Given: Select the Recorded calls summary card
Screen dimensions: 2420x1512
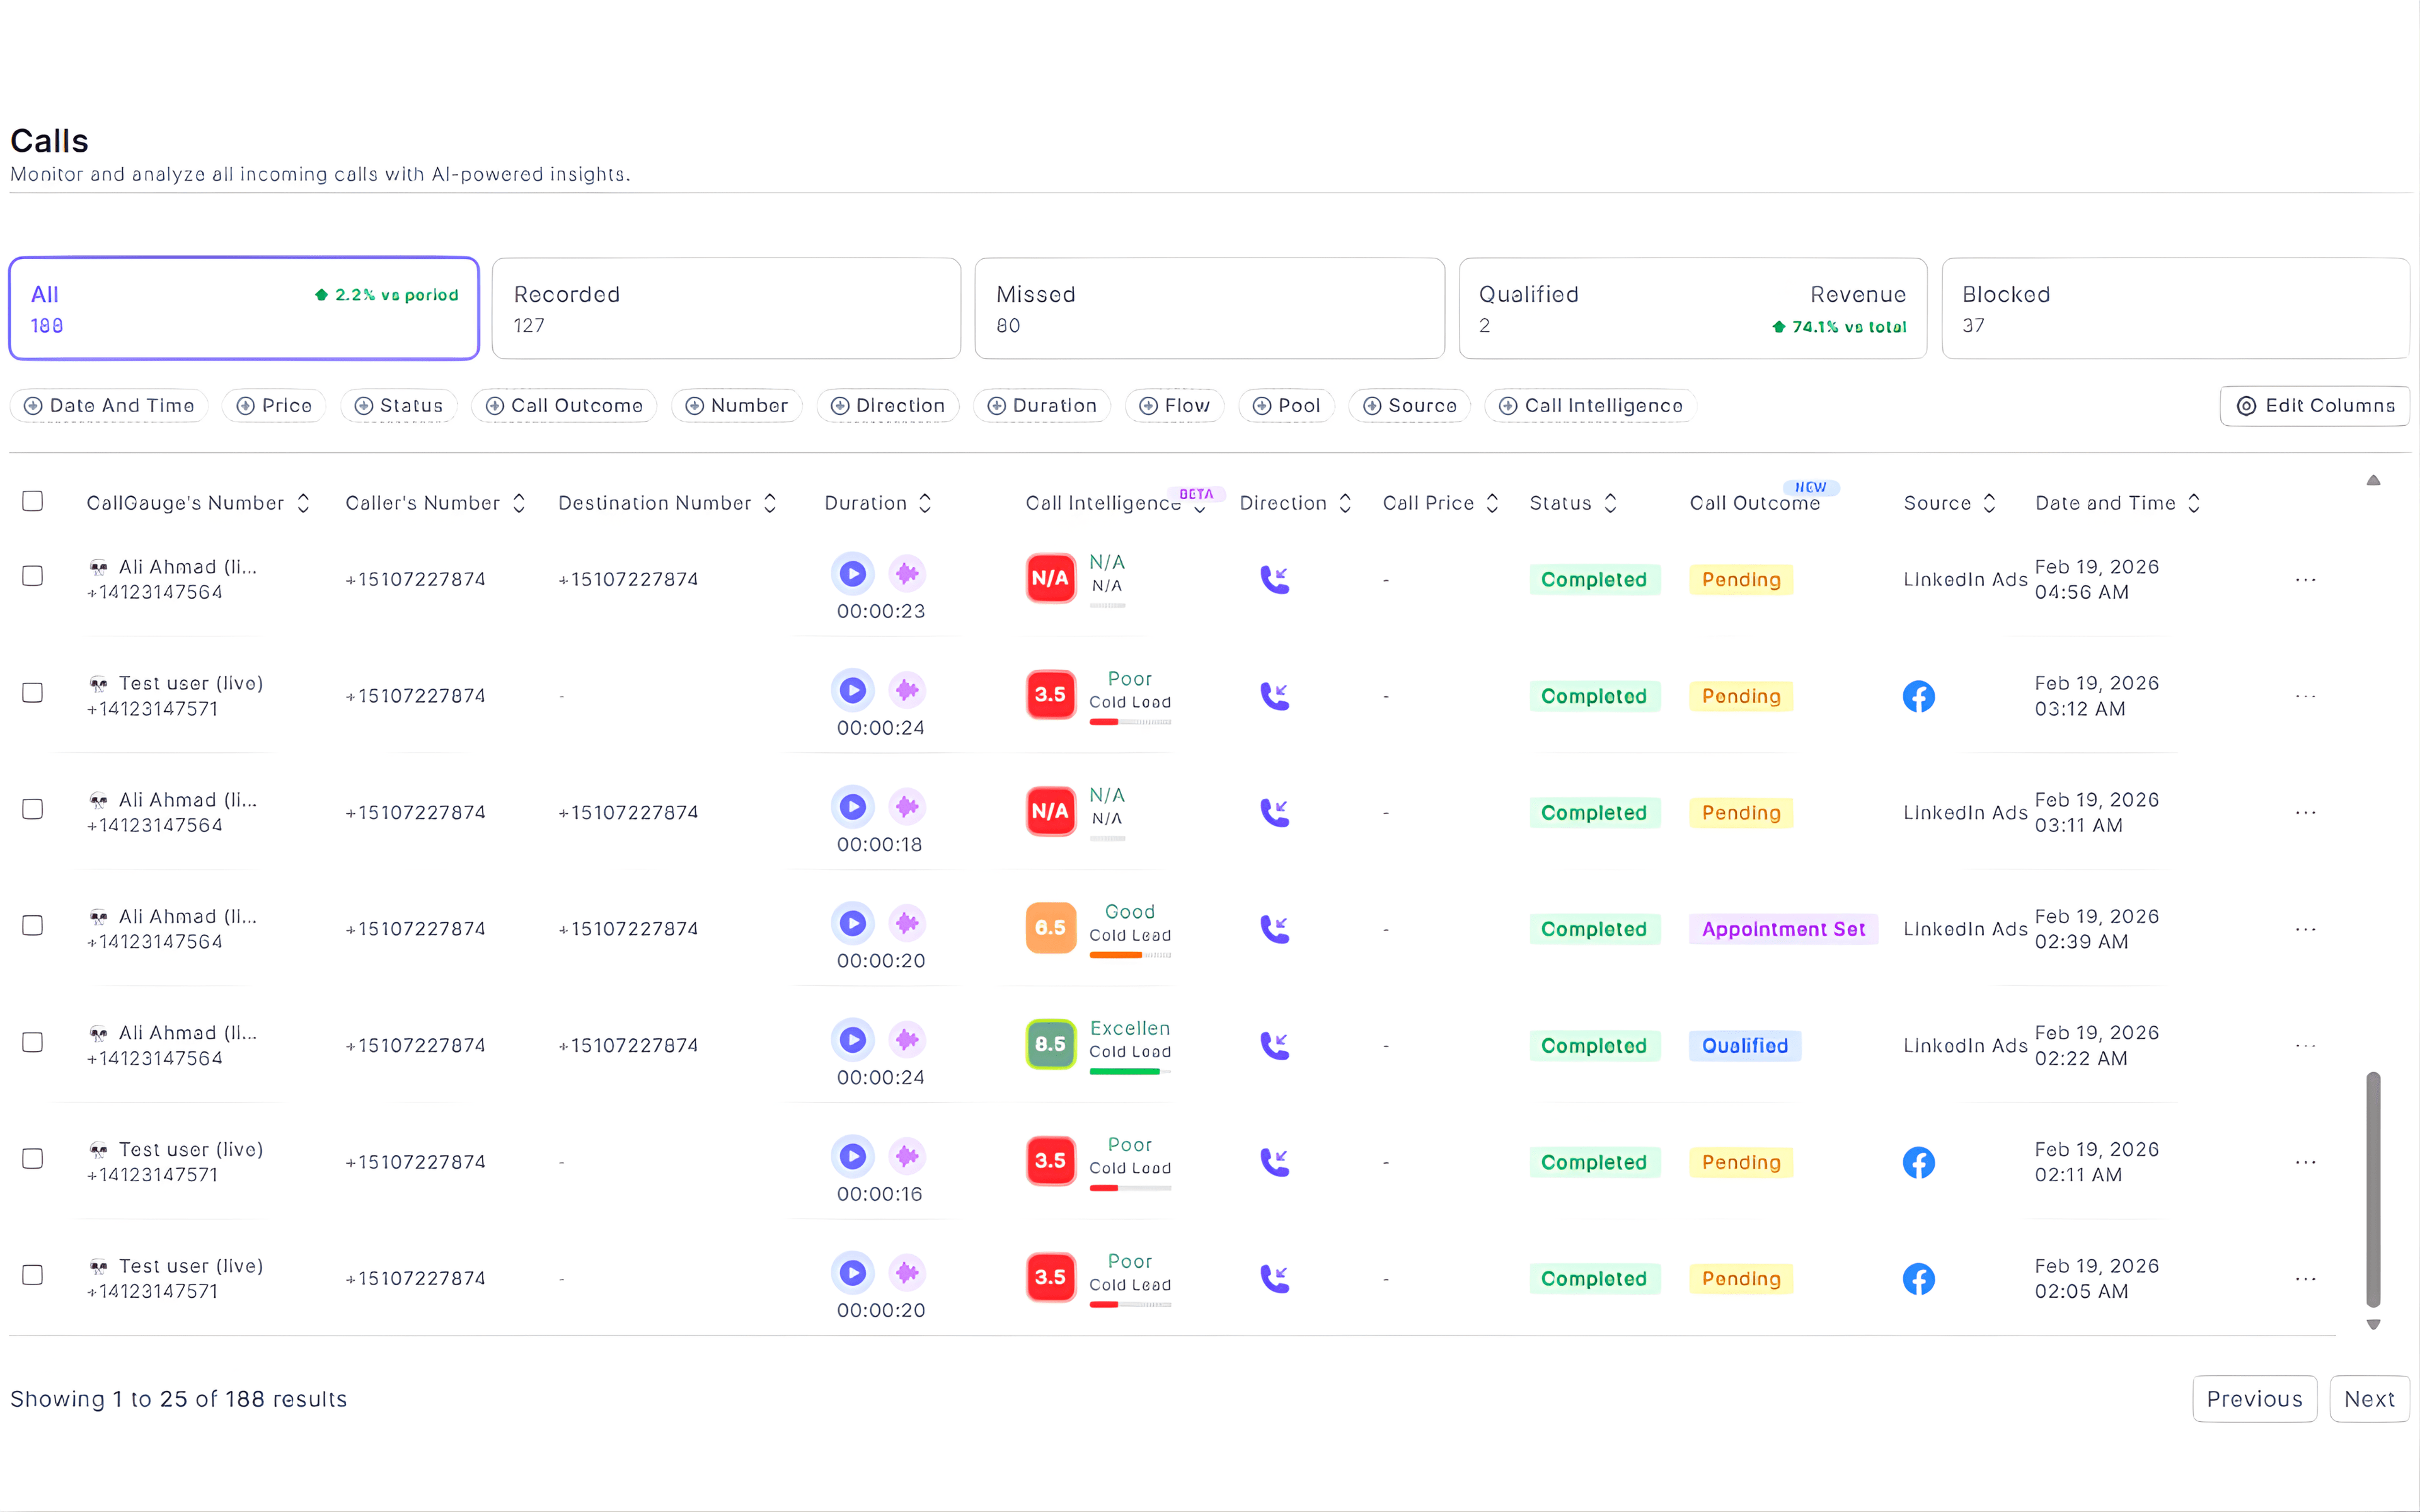Looking at the screenshot, I should (x=725, y=308).
